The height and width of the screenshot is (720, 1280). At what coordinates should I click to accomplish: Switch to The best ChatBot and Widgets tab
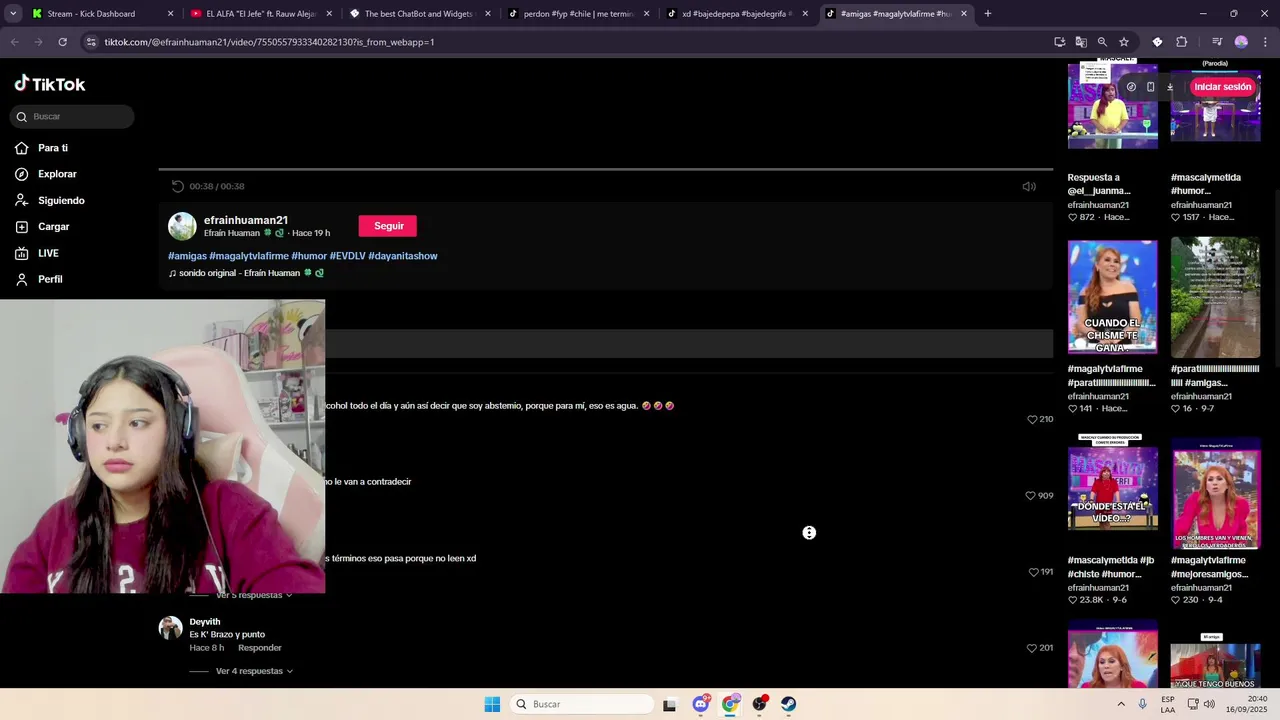[x=420, y=14]
